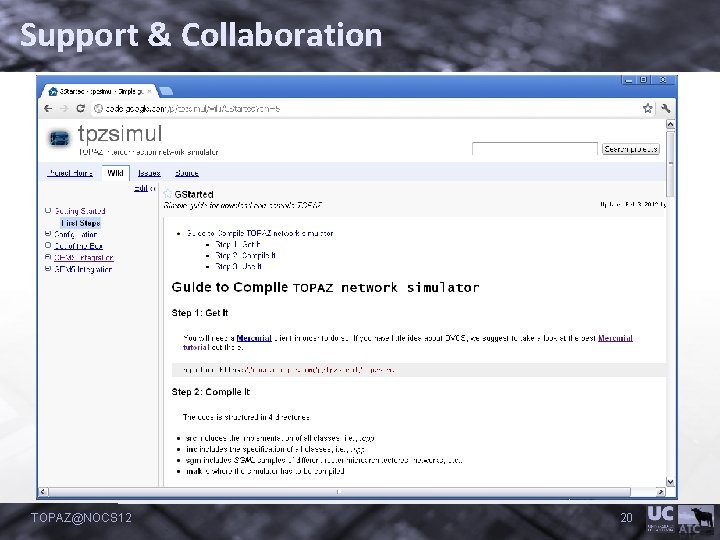720x540 pixels.
Task: Jump to 'Step 2: Compile It' contents link
Action: pyautogui.click(x=246, y=255)
